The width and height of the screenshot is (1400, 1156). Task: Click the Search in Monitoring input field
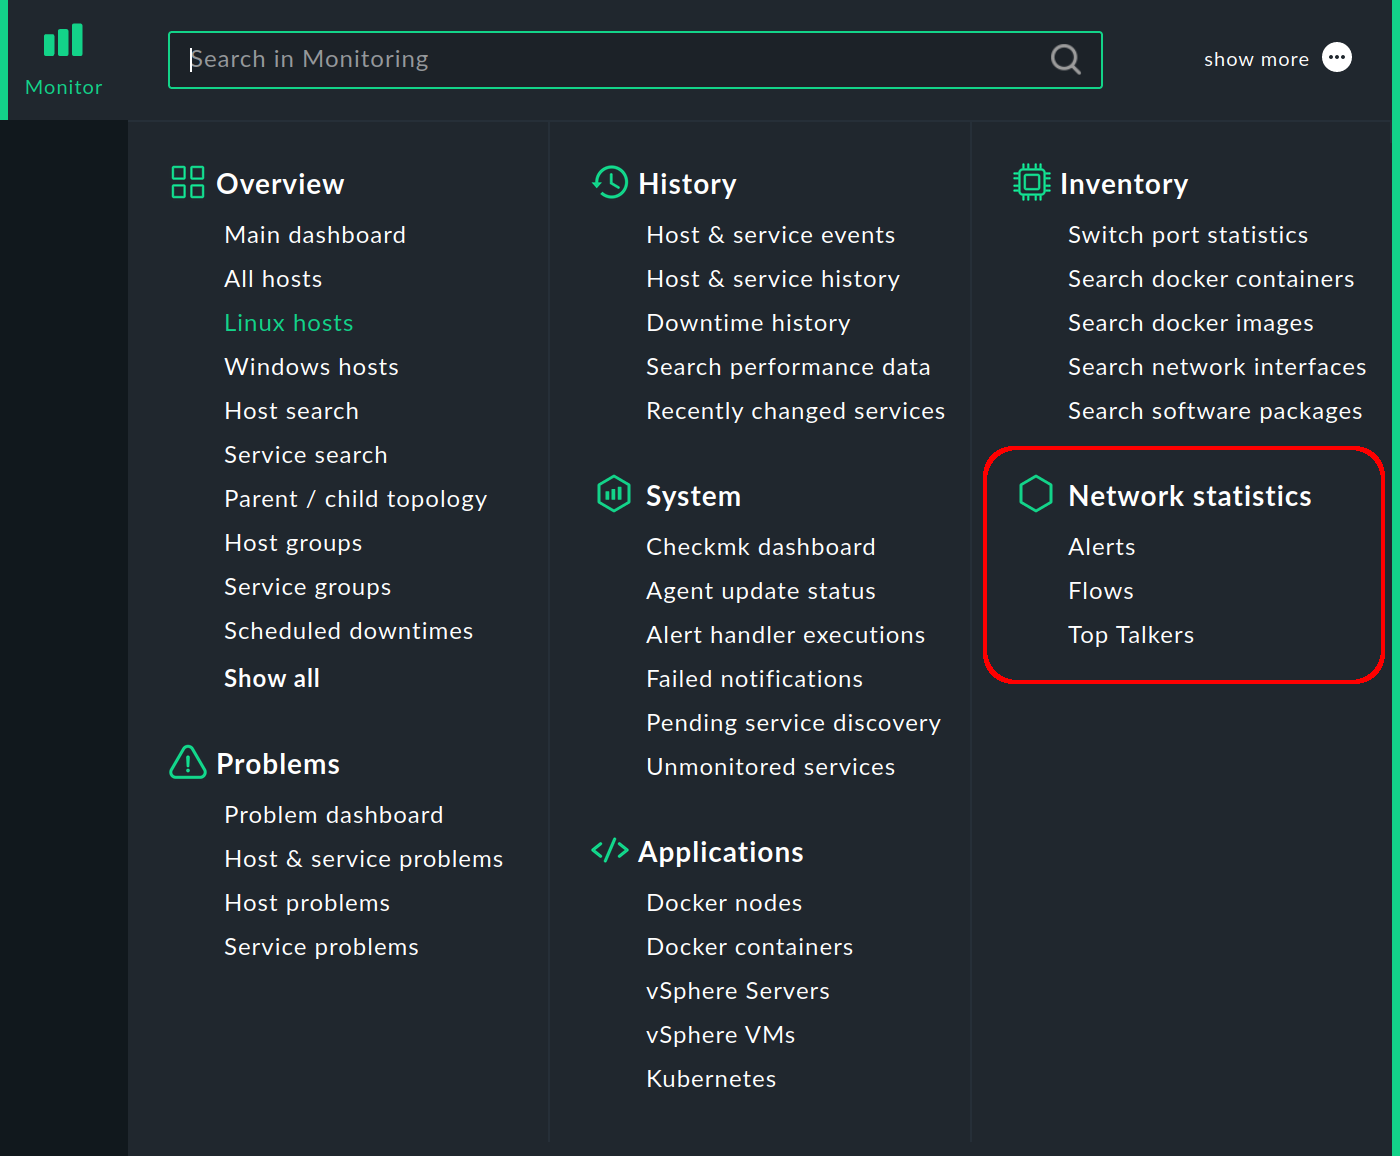pyautogui.click(x=600, y=59)
